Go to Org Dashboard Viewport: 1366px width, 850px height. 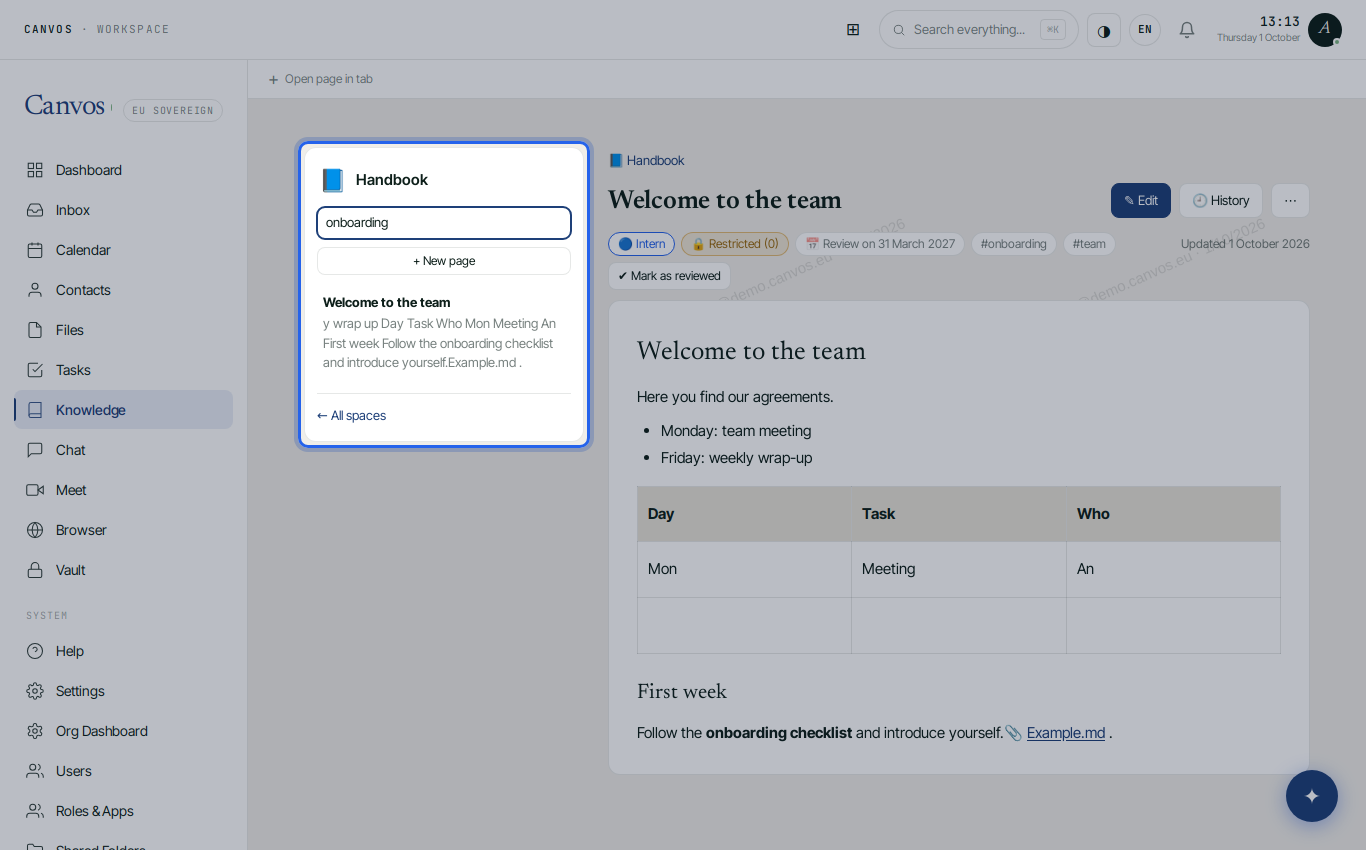click(x=123, y=731)
